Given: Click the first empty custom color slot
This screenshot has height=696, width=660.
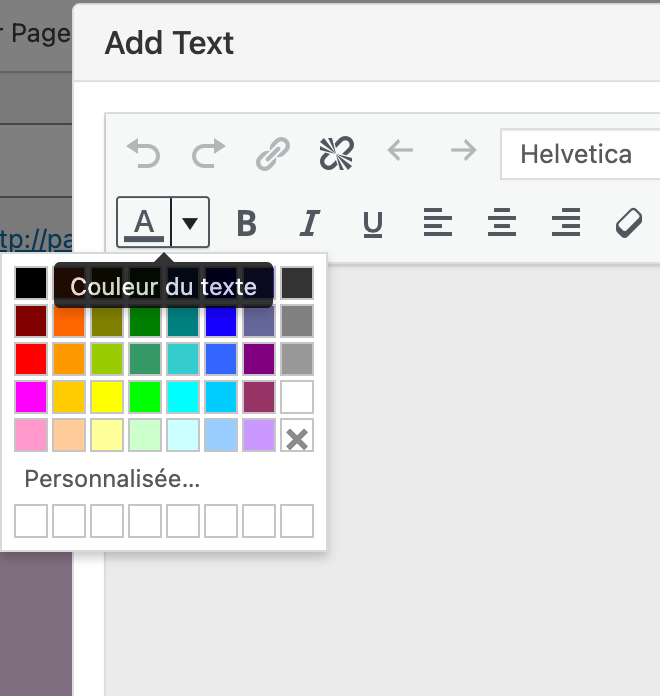Looking at the screenshot, I should coord(31,521).
